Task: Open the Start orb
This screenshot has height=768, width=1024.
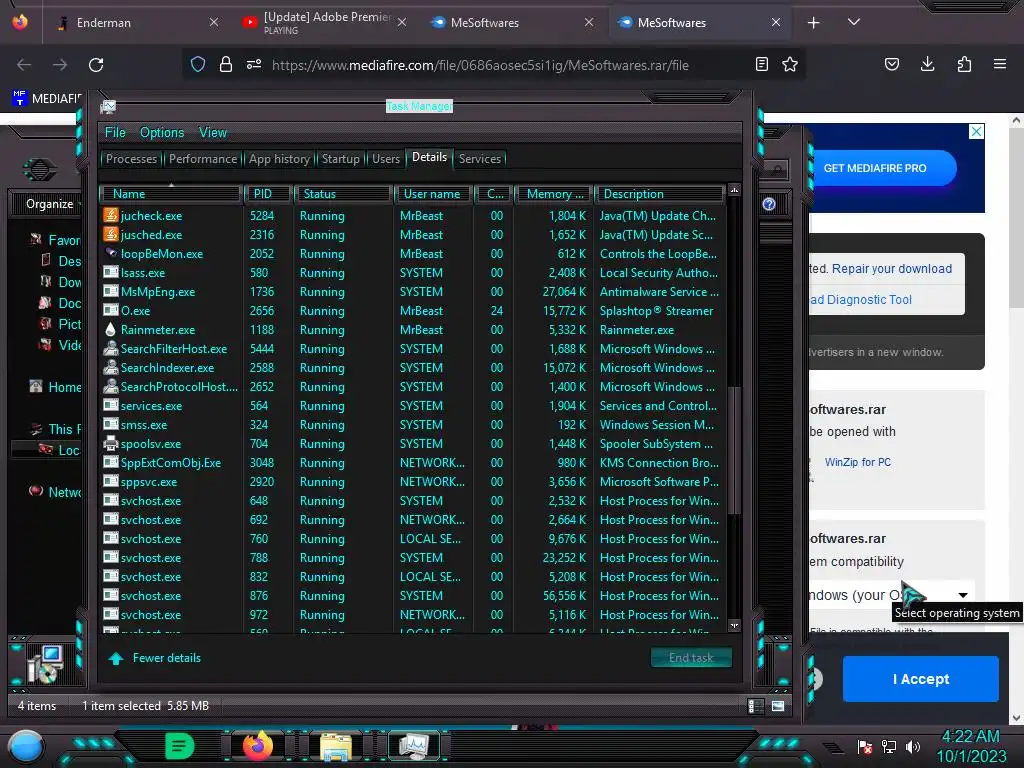Action: click(x=26, y=746)
